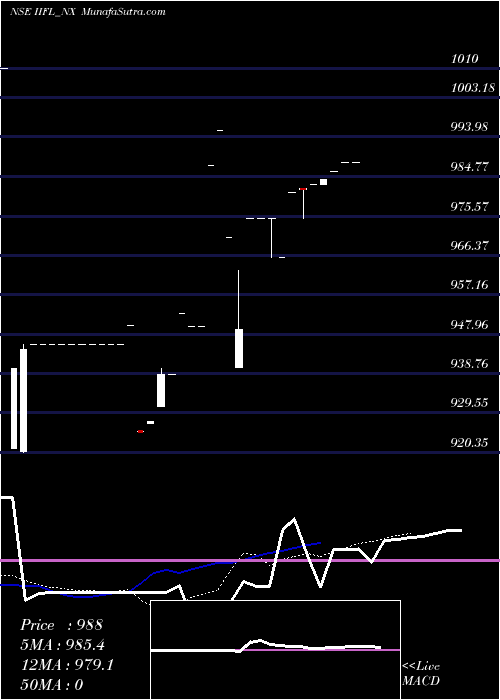The height and width of the screenshot is (700, 500).
Task: Click the 947.96 price level label
Action: pos(469,324)
